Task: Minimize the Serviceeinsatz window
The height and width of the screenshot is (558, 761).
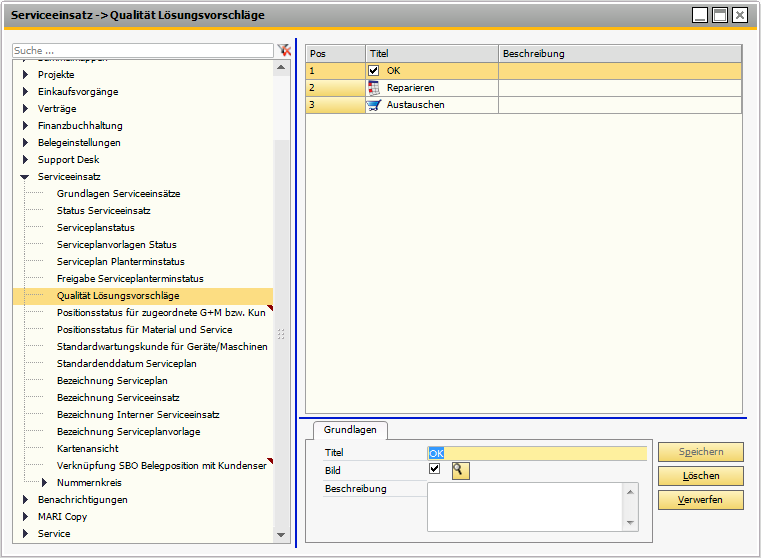Action: click(700, 15)
